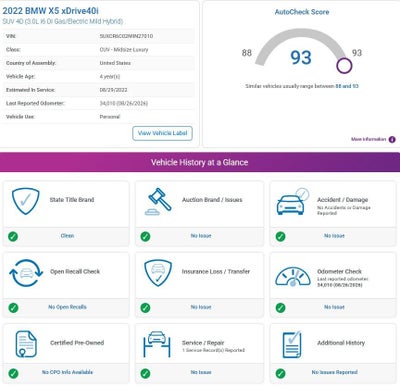This screenshot has width=400, height=387.
Task: Click green checkmark under Odometer Check
Action: pos(280,308)
